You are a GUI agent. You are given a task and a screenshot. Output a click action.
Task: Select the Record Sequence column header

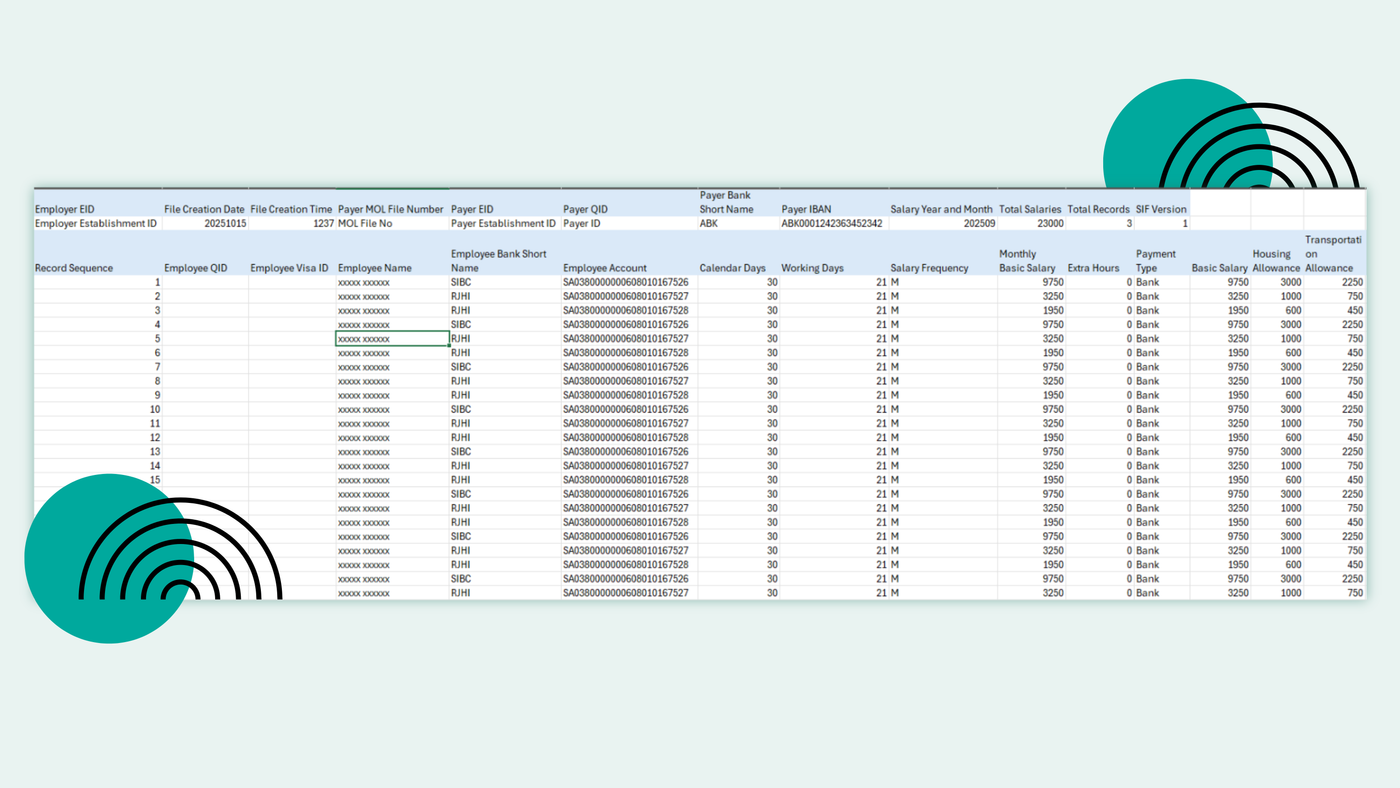(x=75, y=268)
